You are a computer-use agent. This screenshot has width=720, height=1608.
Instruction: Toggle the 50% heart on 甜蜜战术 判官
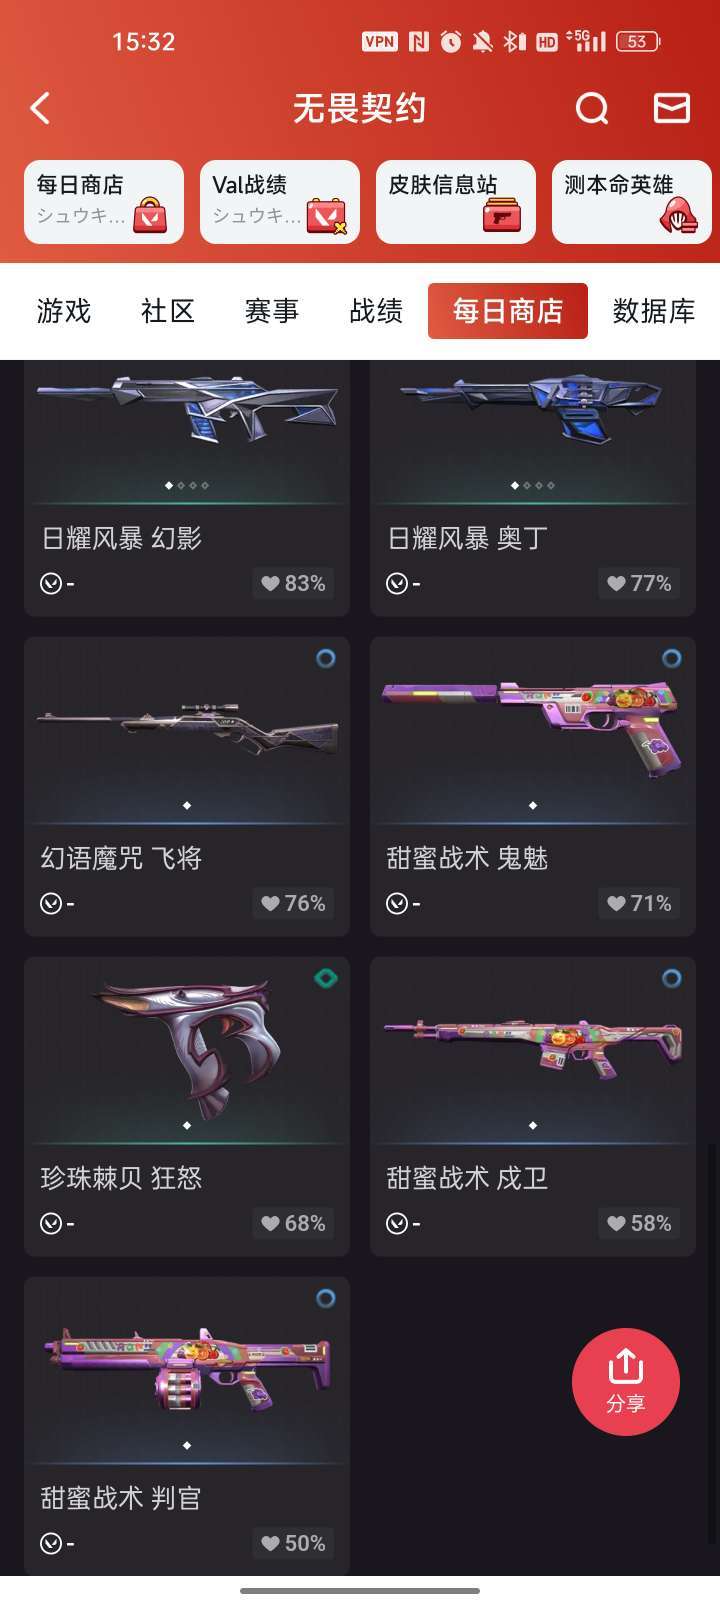(x=294, y=1543)
